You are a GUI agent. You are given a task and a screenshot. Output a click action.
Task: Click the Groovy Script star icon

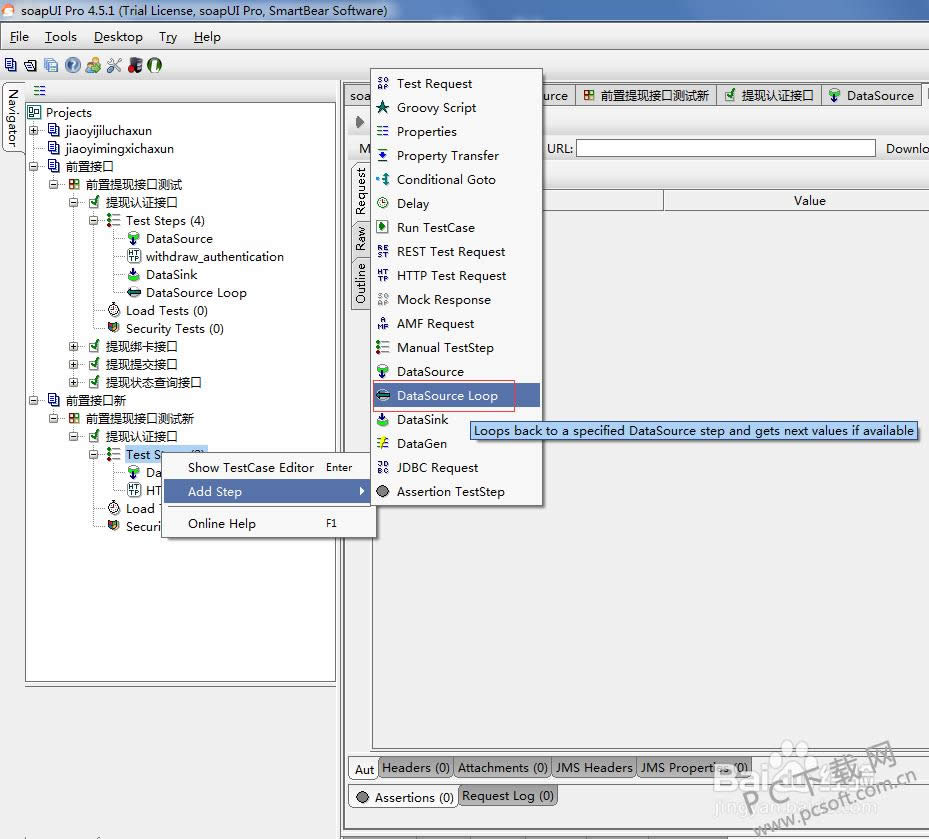pos(382,108)
